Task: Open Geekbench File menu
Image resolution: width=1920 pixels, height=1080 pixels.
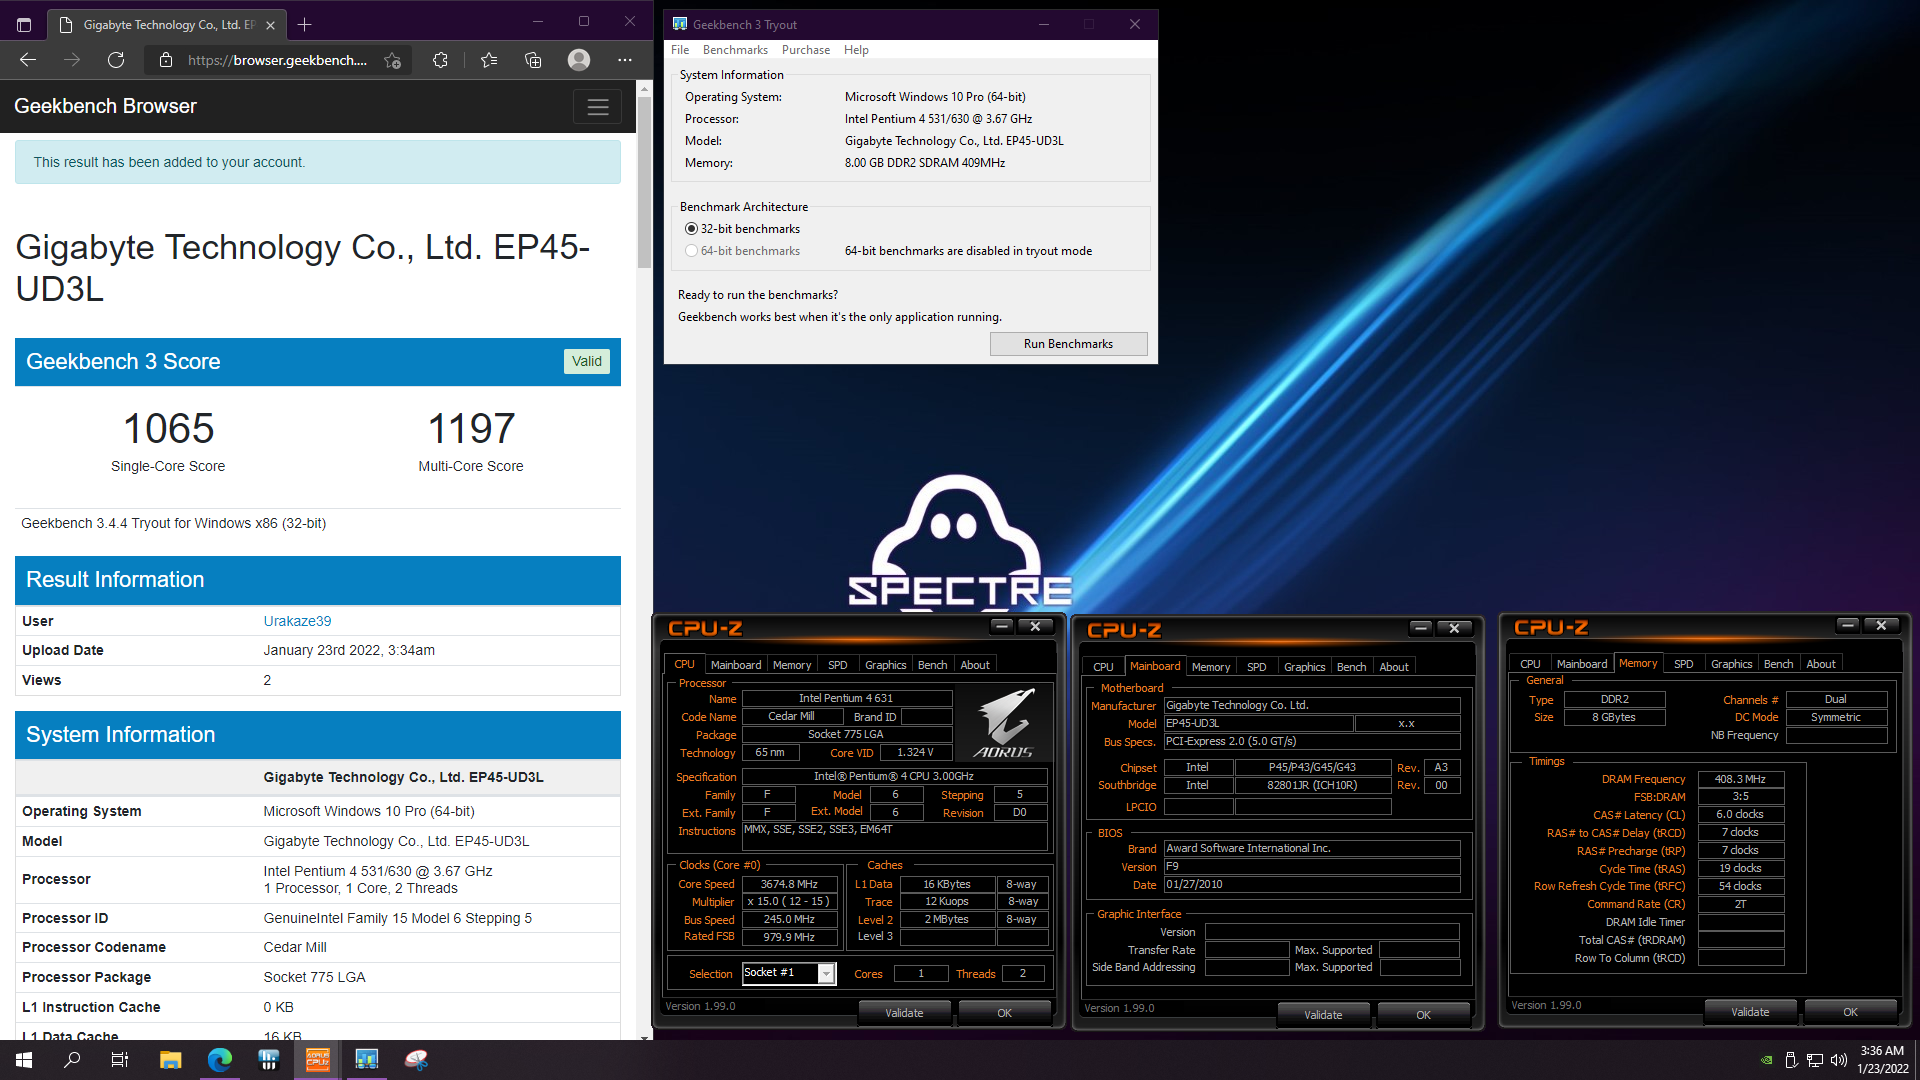Action: (x=680, y=50)
